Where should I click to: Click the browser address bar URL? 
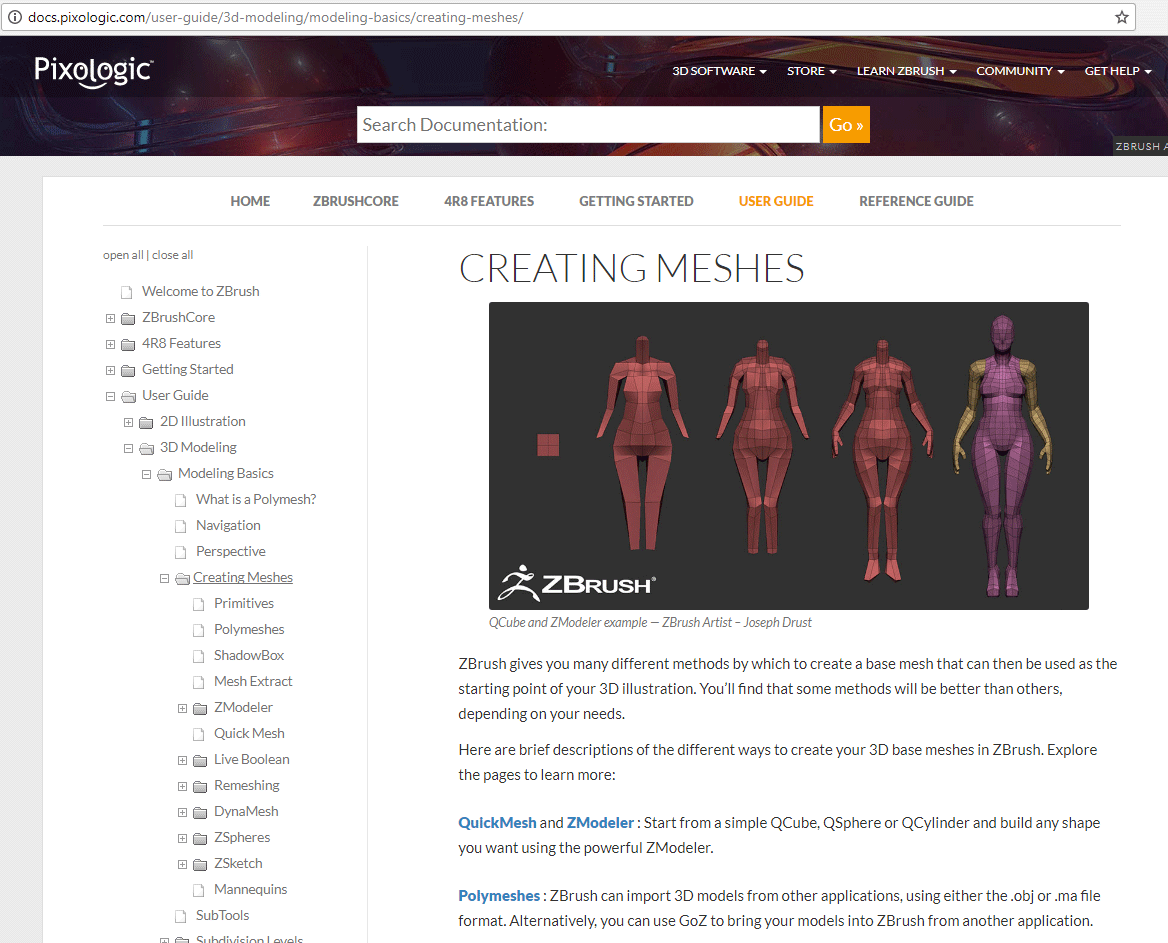pyautogui.click(x=276, y=17)
